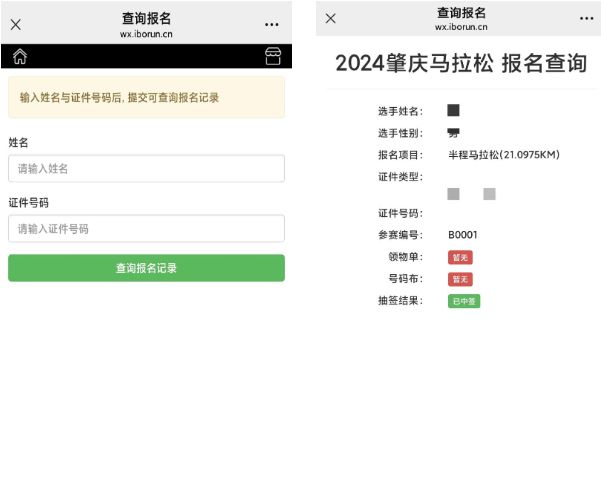The height and width of the screenshot is (477, 601).
Task: Open the more options dots on left page
Action: (x=271, y=25)
